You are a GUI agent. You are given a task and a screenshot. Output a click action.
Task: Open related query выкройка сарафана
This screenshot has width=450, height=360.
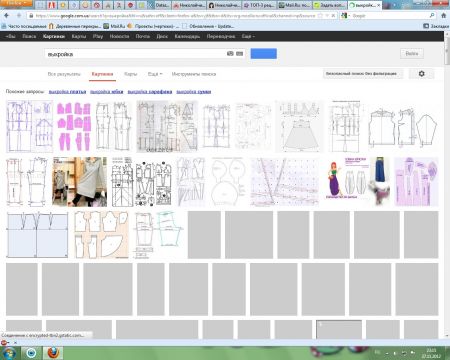click(x=150, y=92)
